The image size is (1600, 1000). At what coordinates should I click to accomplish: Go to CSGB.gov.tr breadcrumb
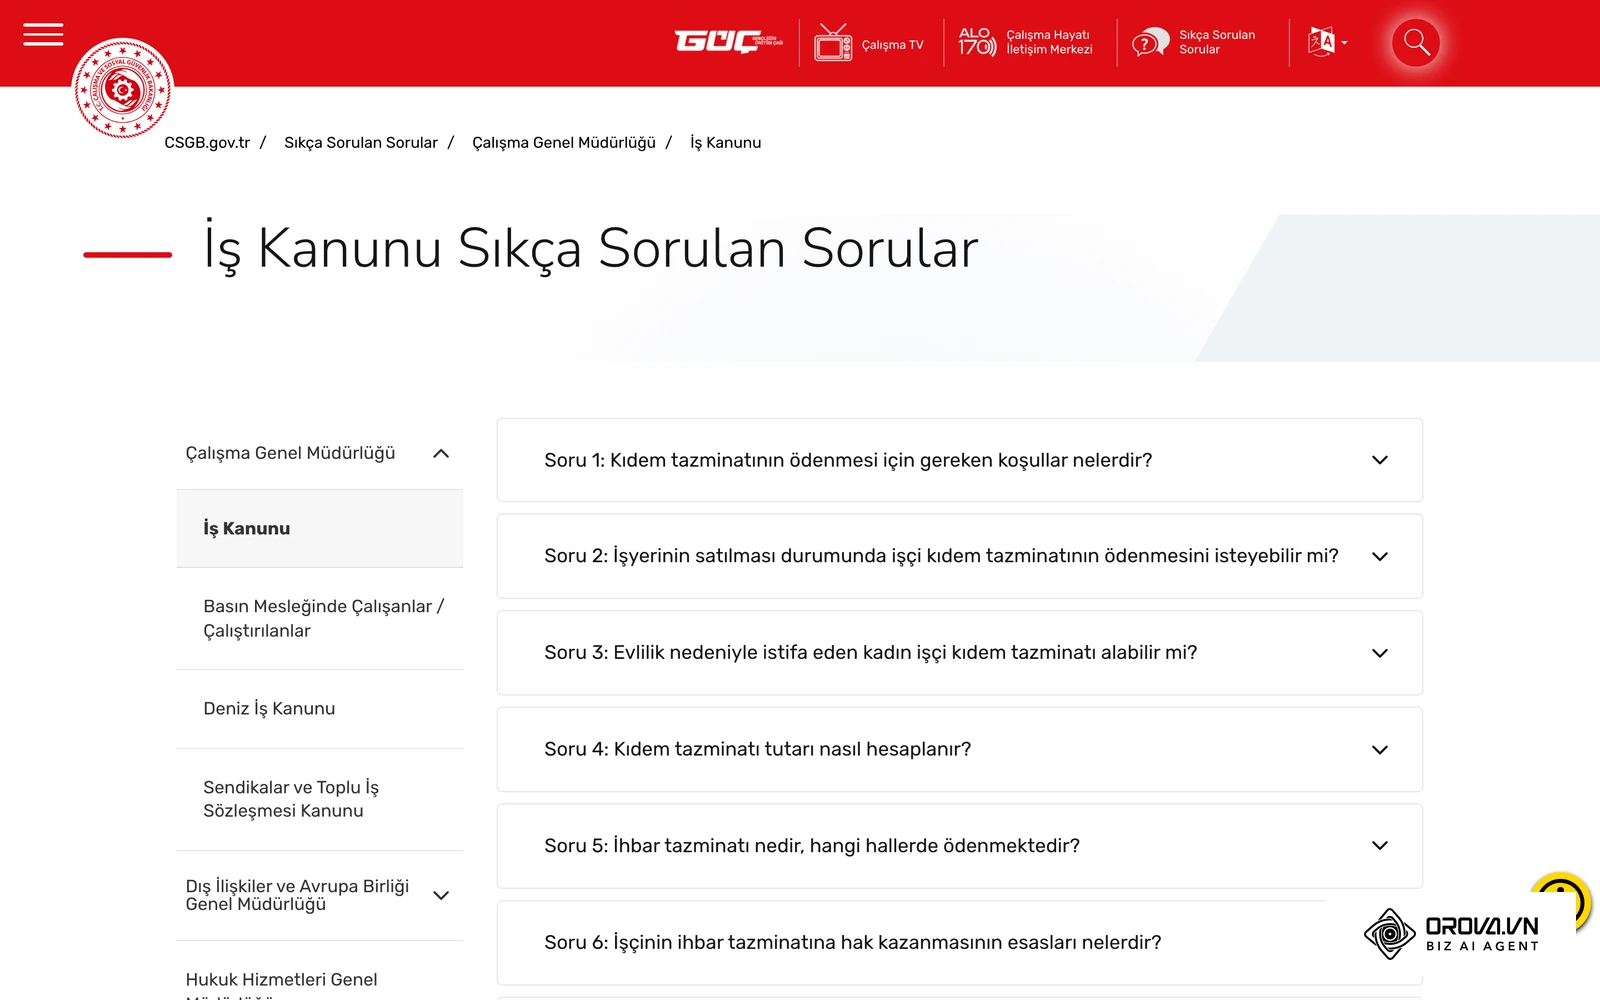tap(207, 143)
